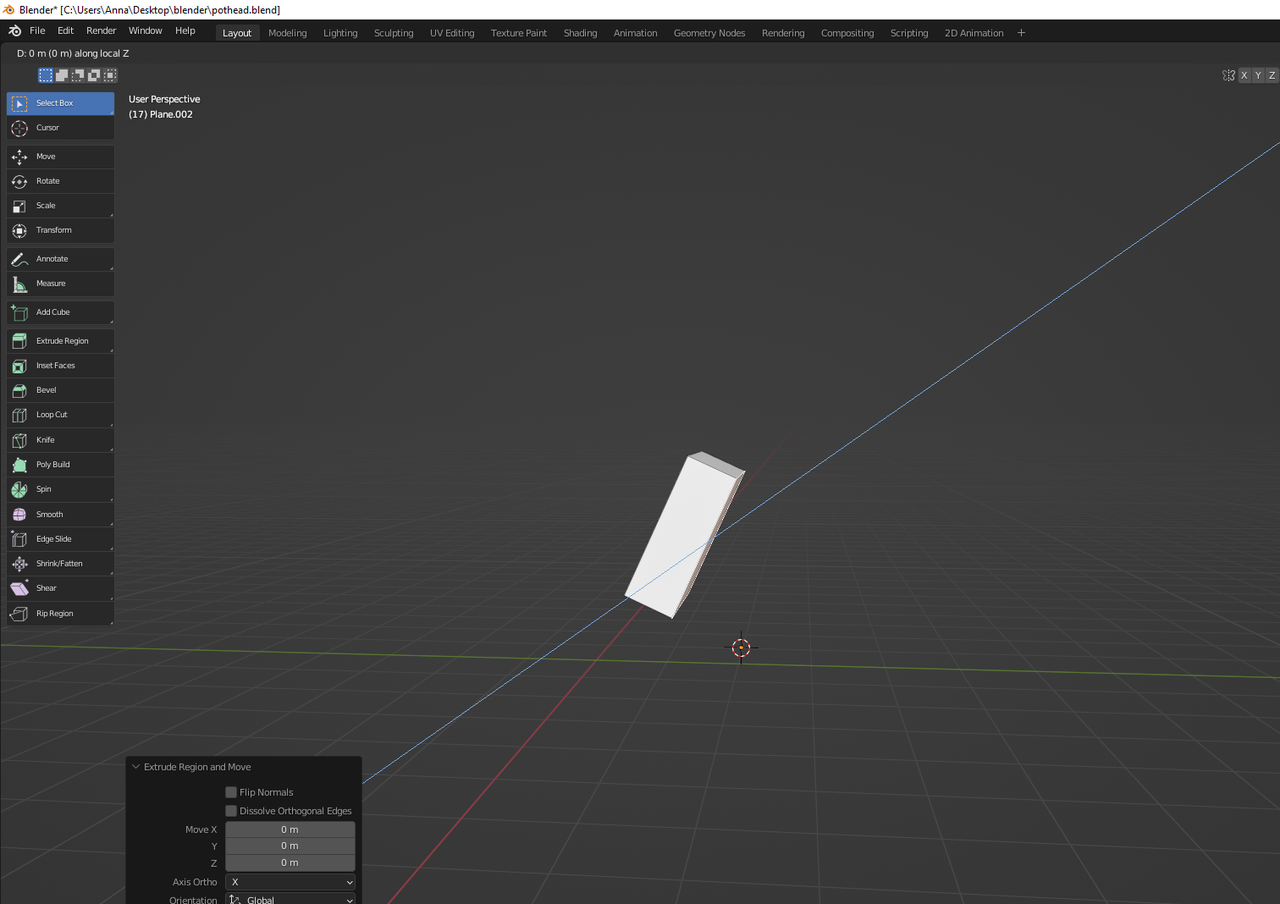
Task: Select the Scale tool
Action: click(x=60, y=206)
